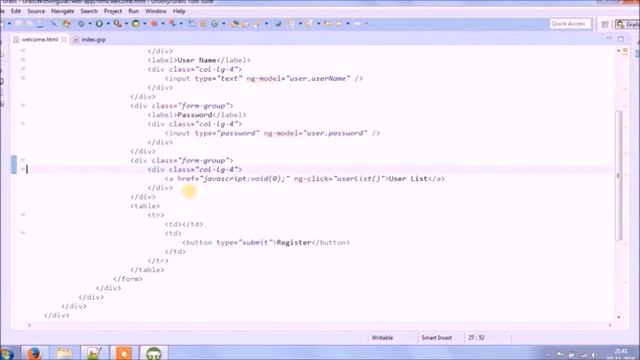The image size is (640, 360).
Task: Click the Save All toolbar icon
Action: coord(29,24)
